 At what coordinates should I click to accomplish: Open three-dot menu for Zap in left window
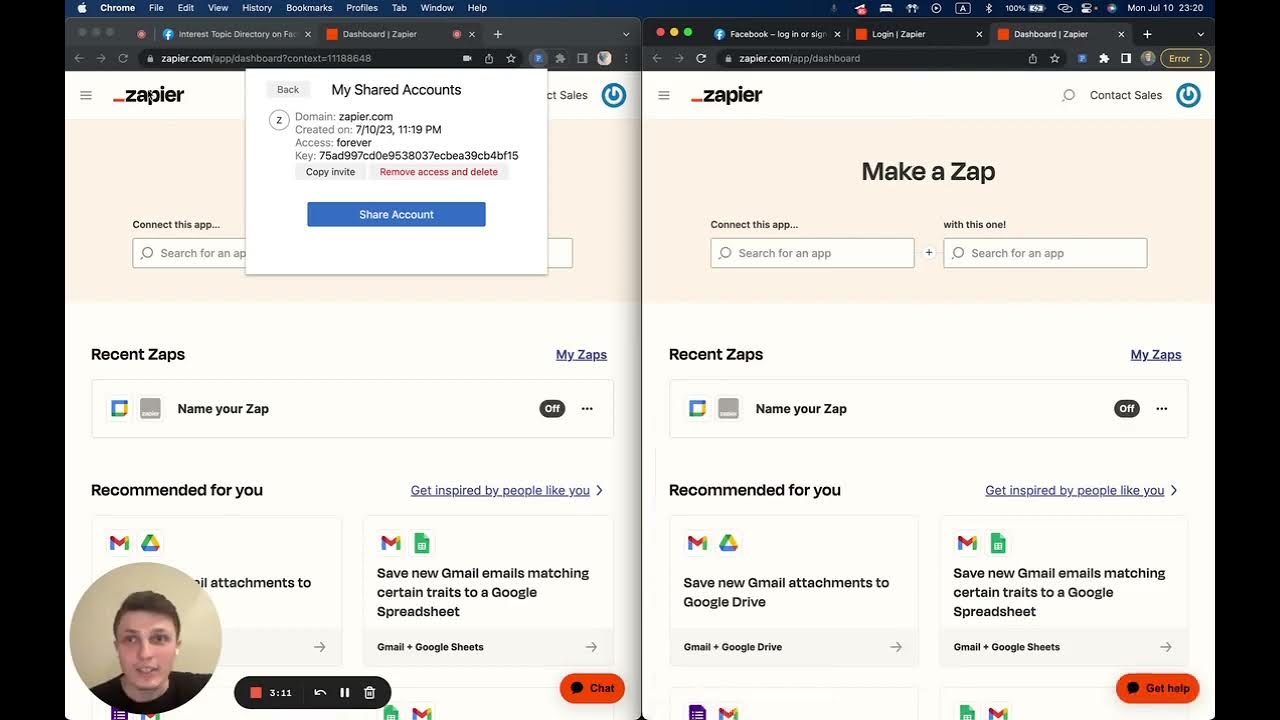[587, 408]
